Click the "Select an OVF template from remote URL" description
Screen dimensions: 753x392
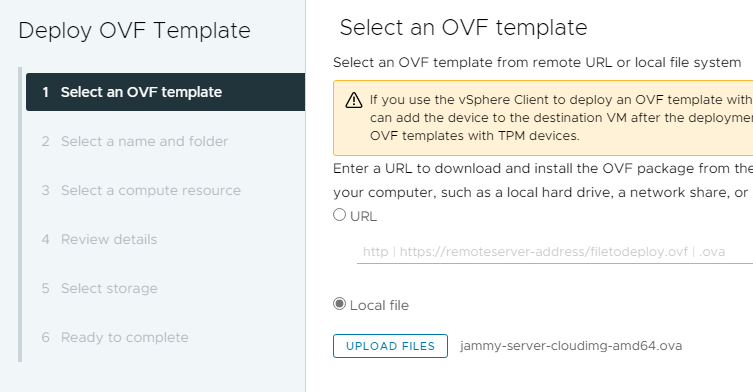coord(537,62)
